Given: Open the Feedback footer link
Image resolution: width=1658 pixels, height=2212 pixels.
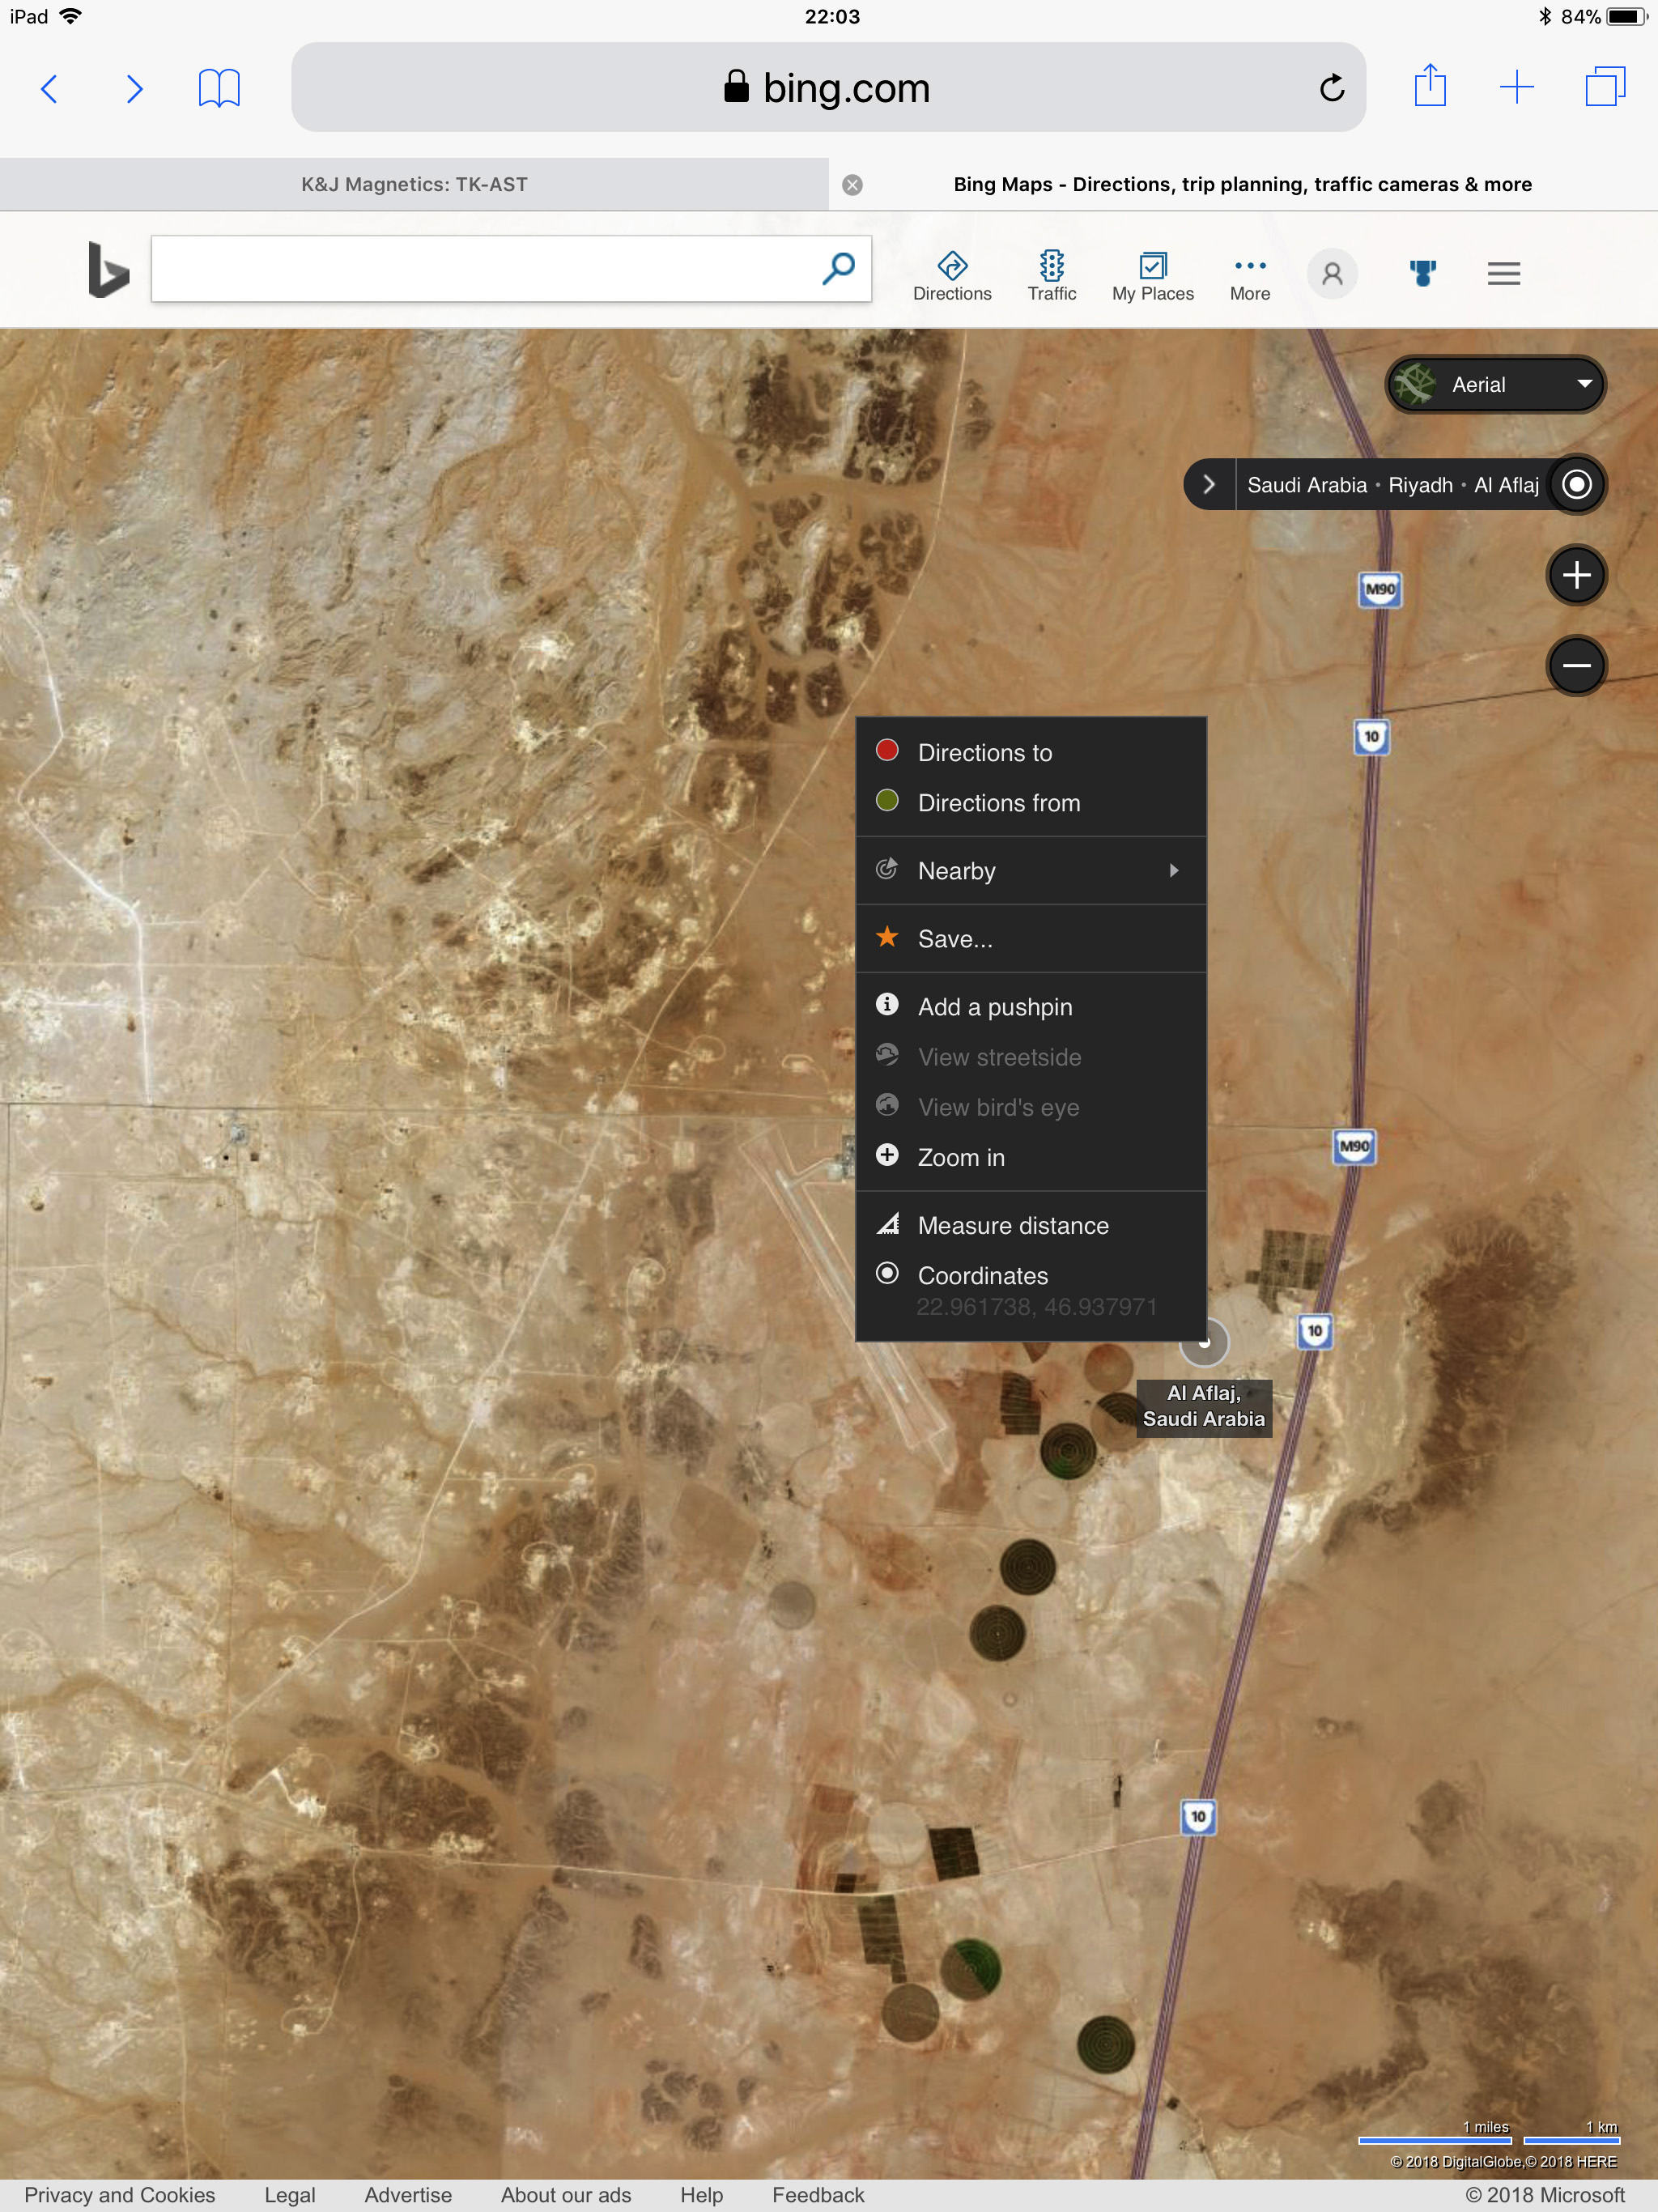Looking at the screenshot, I should click(817, 2195).
